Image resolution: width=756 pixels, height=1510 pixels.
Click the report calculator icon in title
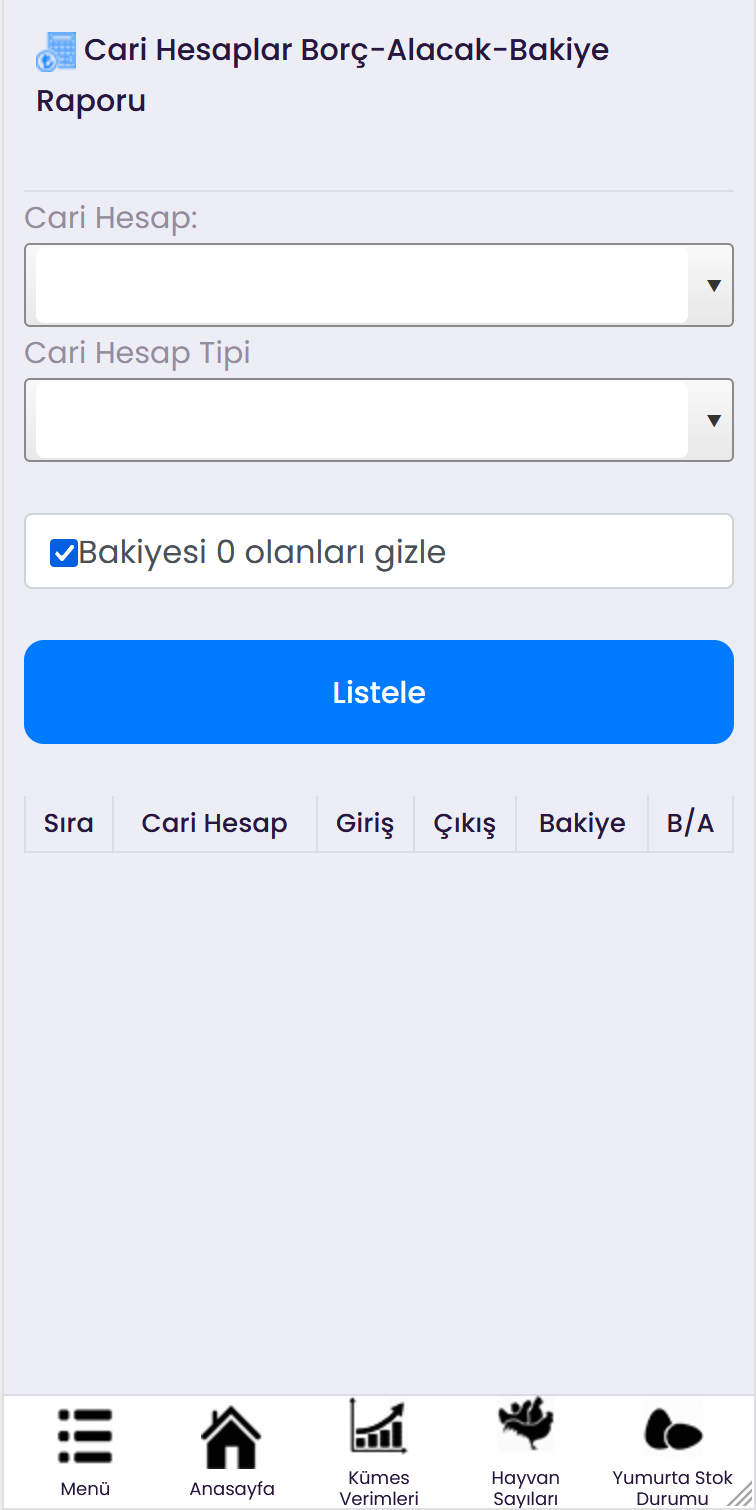(x=56, y=51)
